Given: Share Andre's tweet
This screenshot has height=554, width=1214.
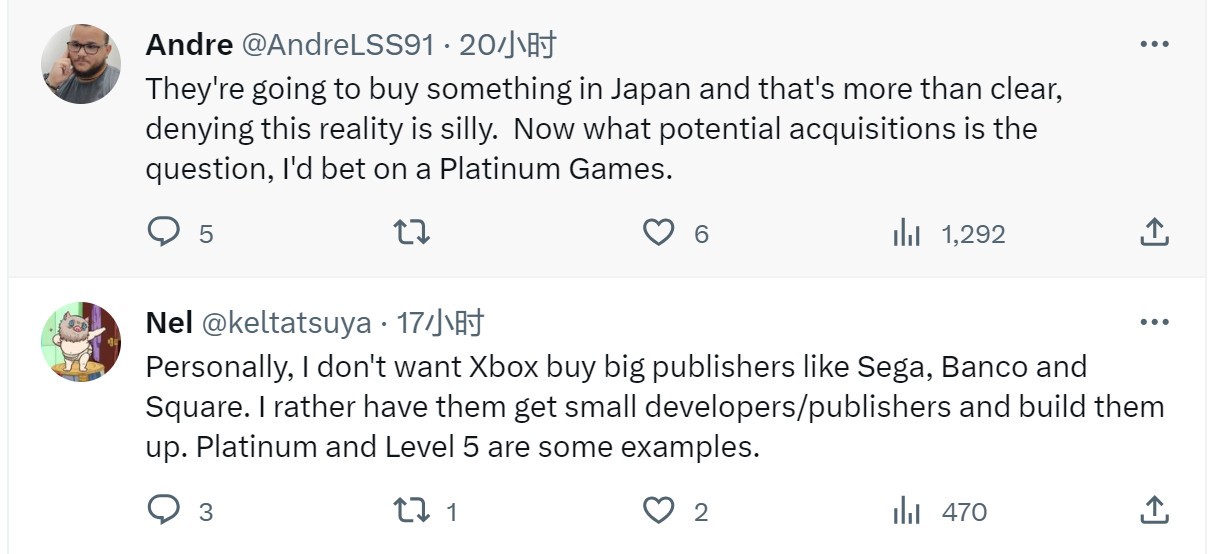Looking at the screenshot, I should (1154, 233).
